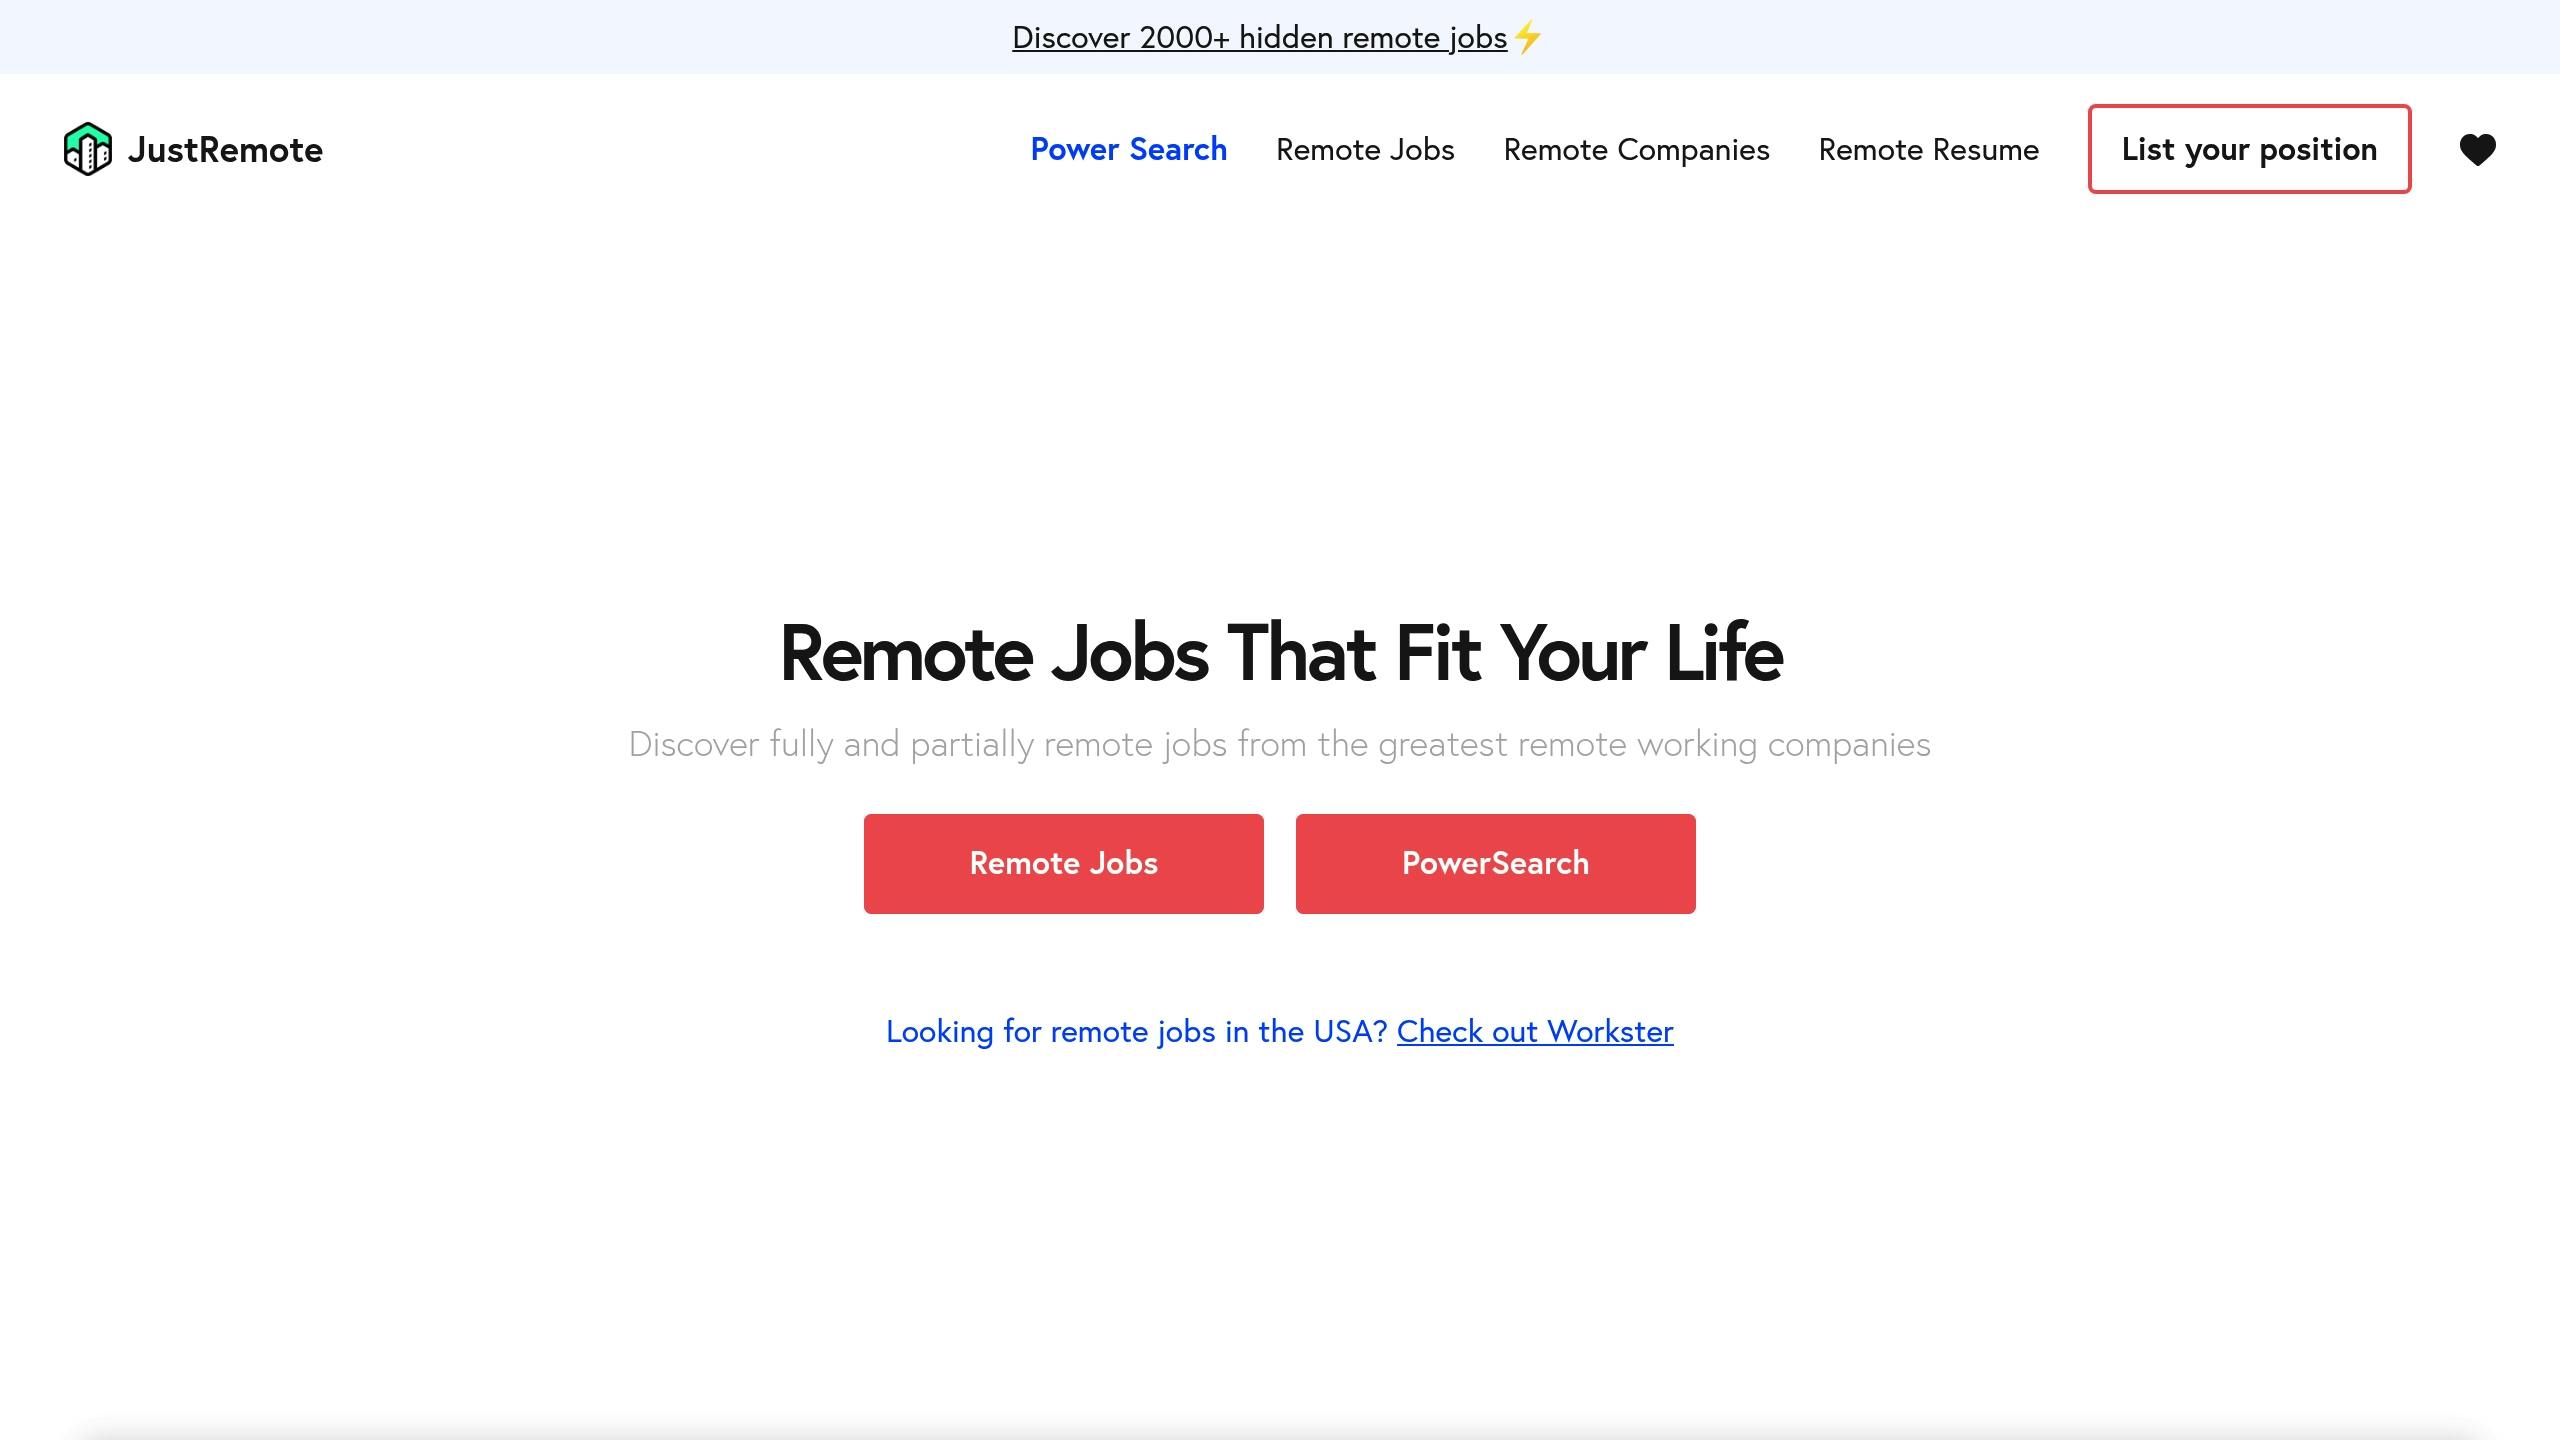2560x1440 pixels.
Task: Click the hexagon brand logo mark
Action: (88, 149)
